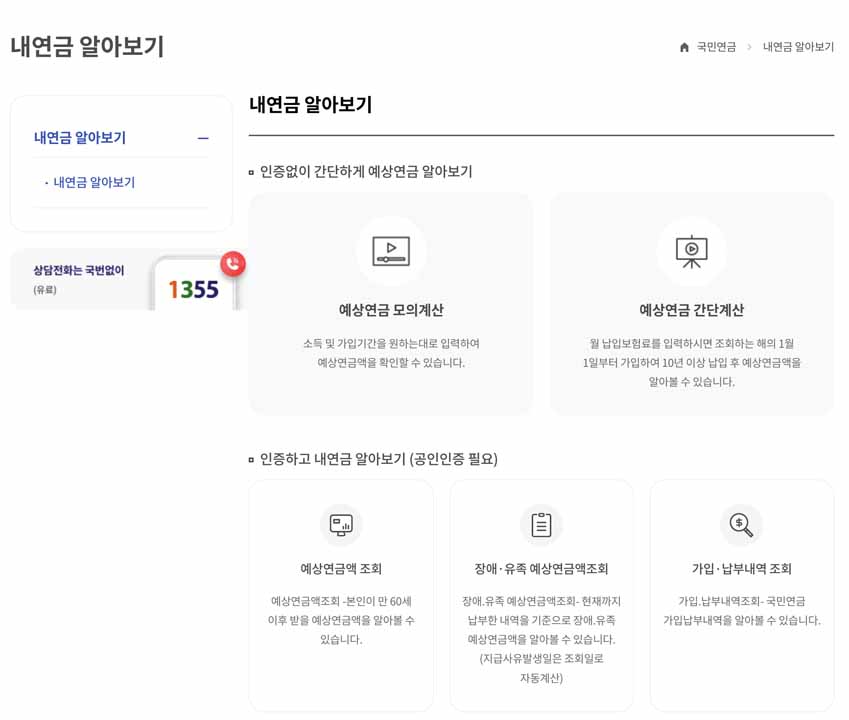This screenshot has height=720, width=849.
Task: Click the calculator icon on 예상연금액 조회 card
Action: [341, 524]
